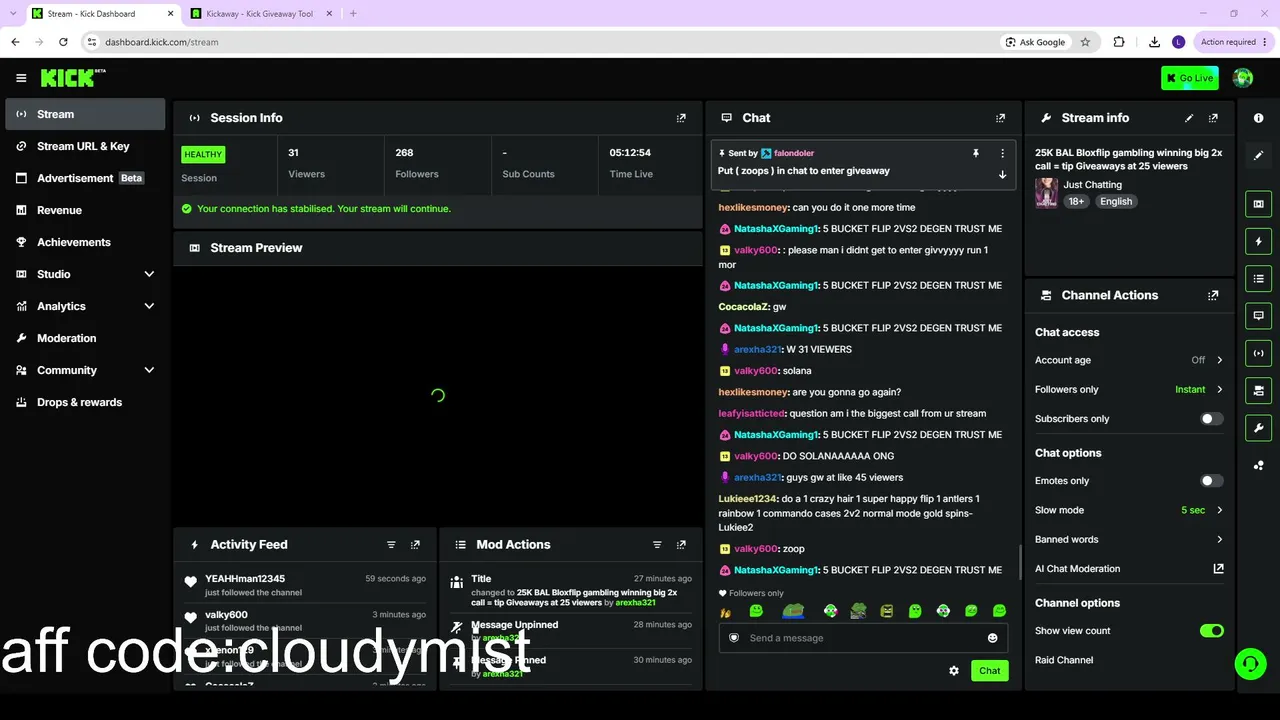Disable Show view count switch
This screenshot has width=1280, height=720.
tap(1211, 631)
